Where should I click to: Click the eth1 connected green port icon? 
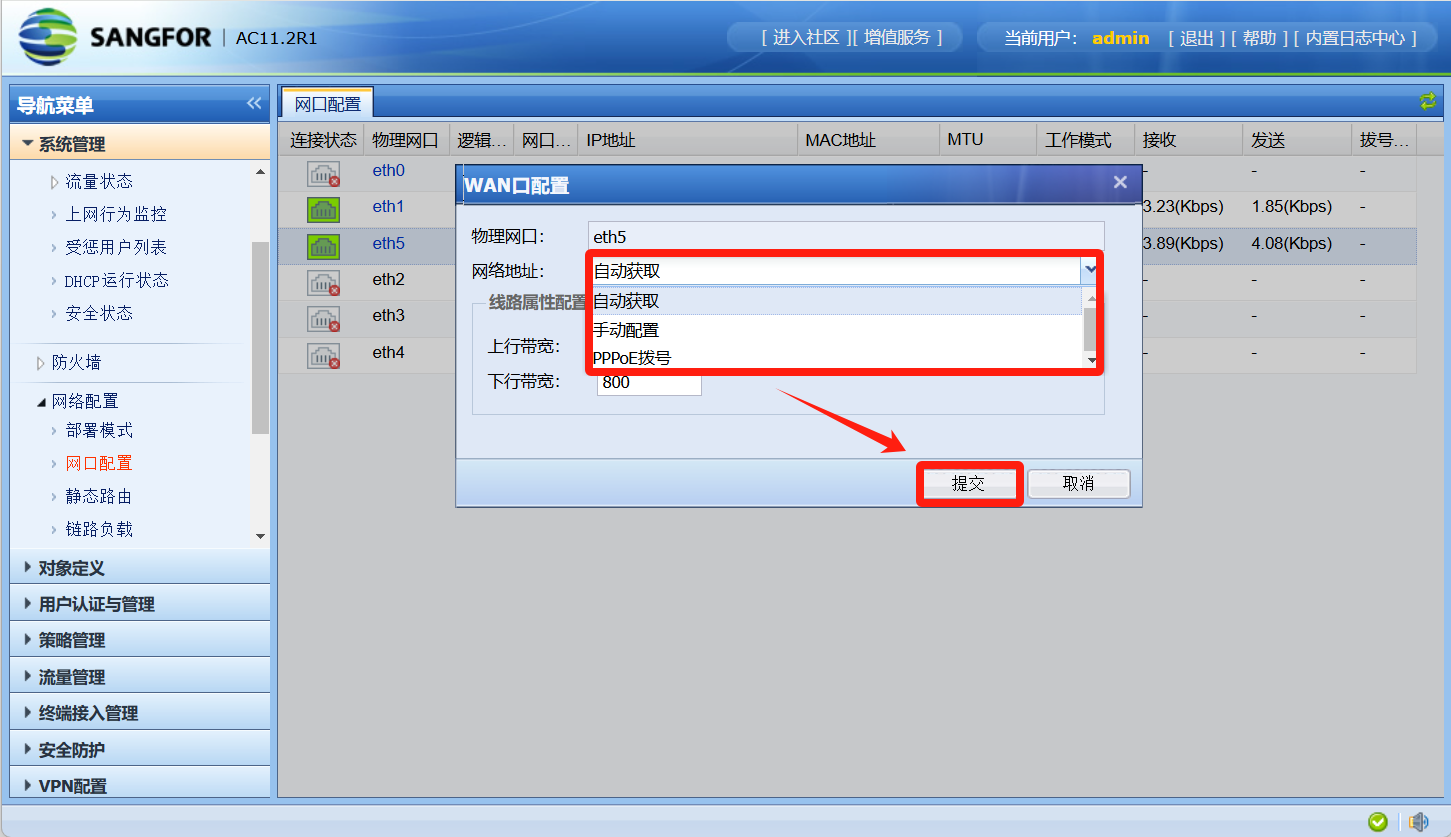pos(323,209)
